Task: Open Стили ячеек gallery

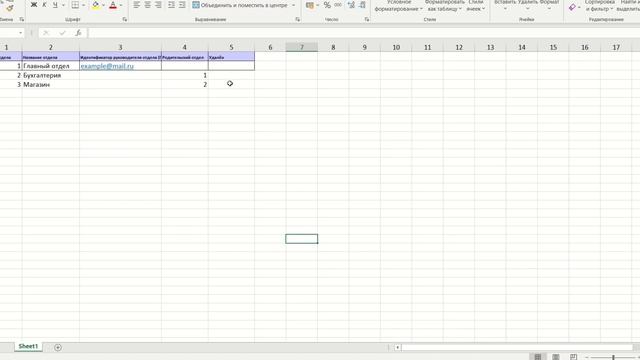Action: 476,6
